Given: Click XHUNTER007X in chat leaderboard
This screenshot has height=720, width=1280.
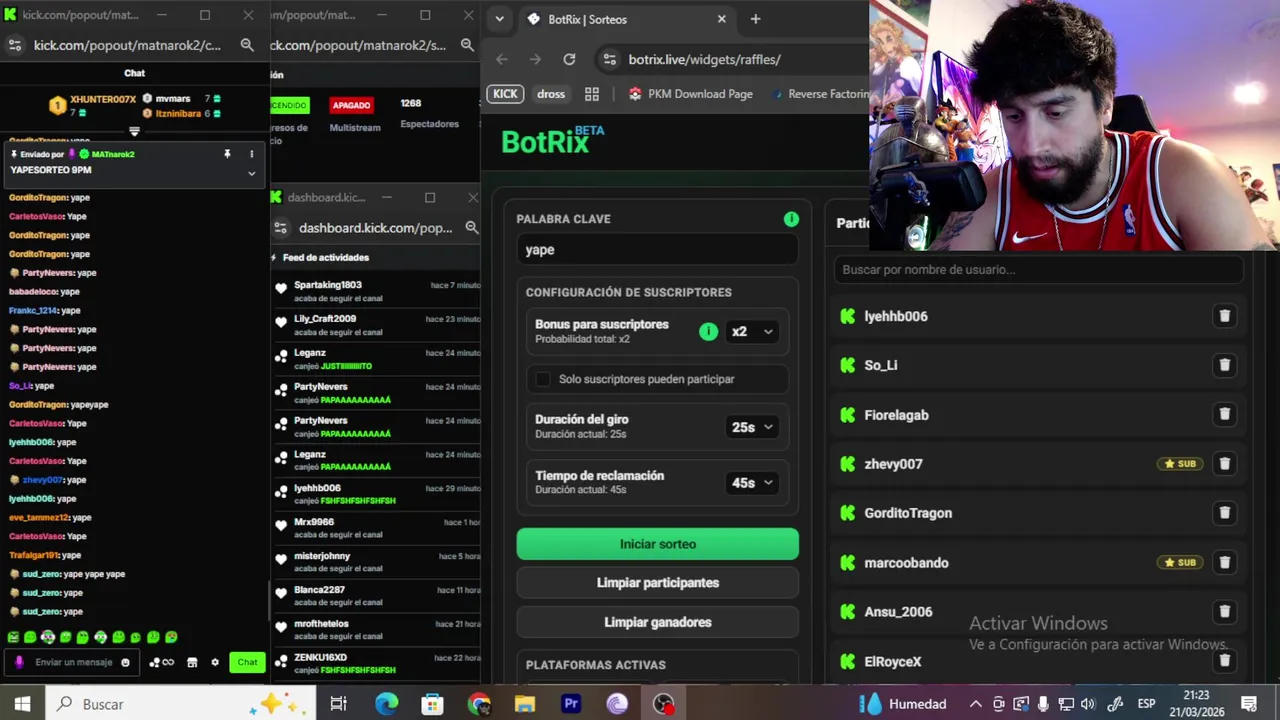Looking at the screenshot, I should (x=103, y=99).
